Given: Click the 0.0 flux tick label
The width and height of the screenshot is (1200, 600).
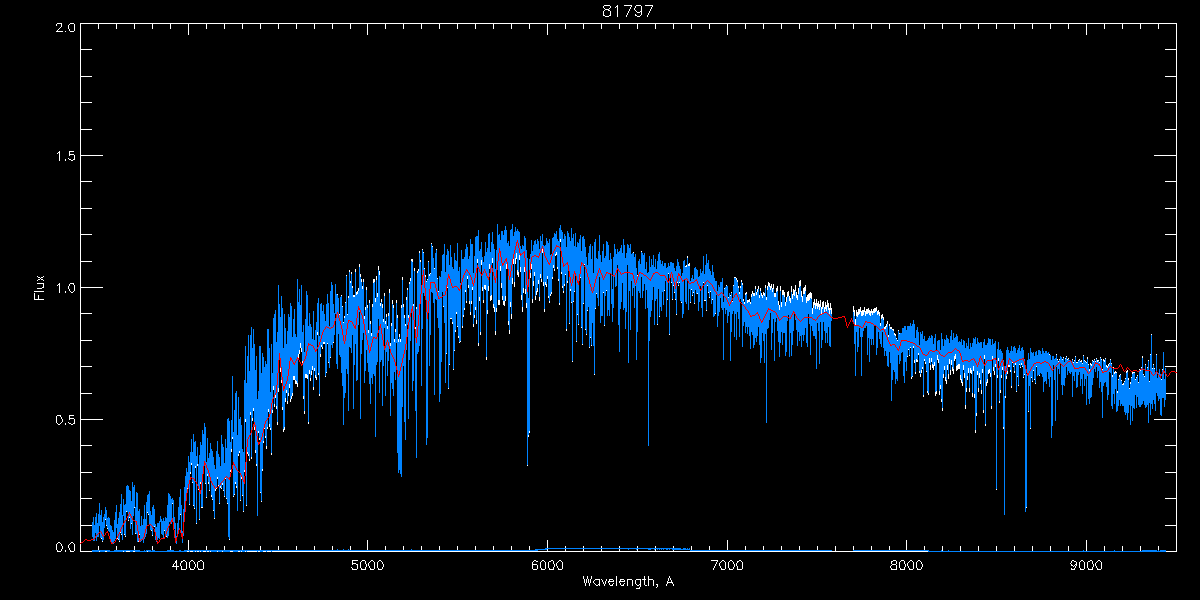Looking at the screenshot, I should click(x=66, y=547).
